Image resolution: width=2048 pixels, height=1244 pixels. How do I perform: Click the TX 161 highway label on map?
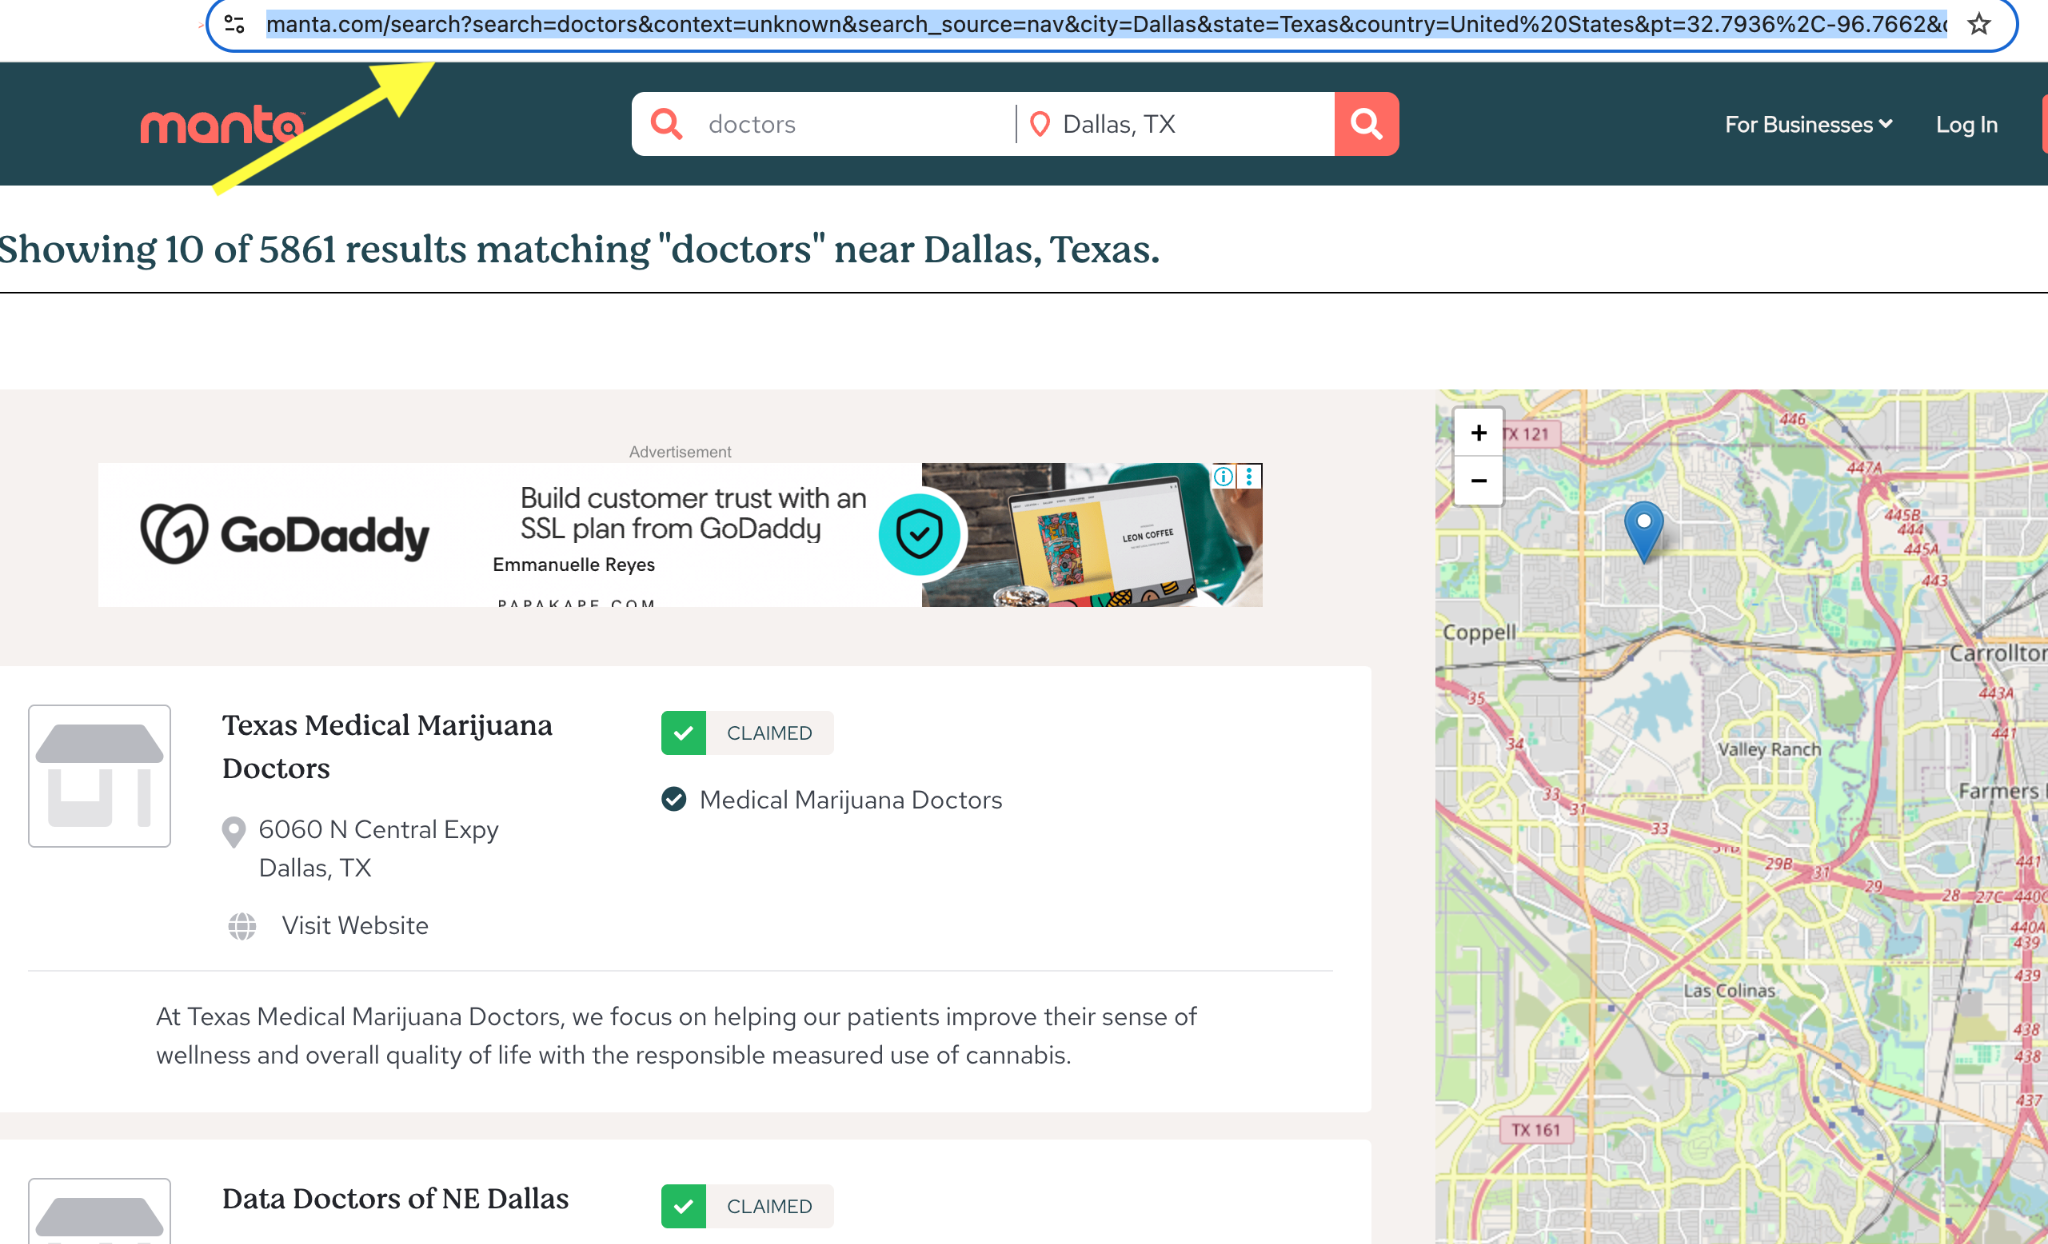point(1535,1130)
